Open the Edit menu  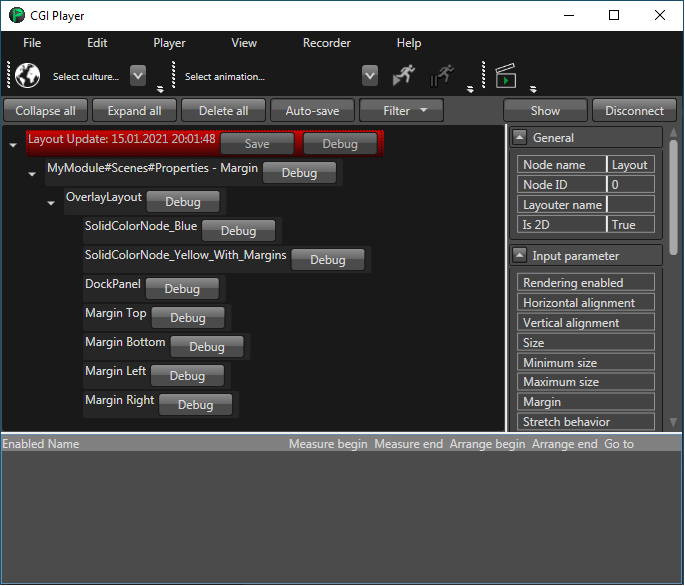click(97, 43)
